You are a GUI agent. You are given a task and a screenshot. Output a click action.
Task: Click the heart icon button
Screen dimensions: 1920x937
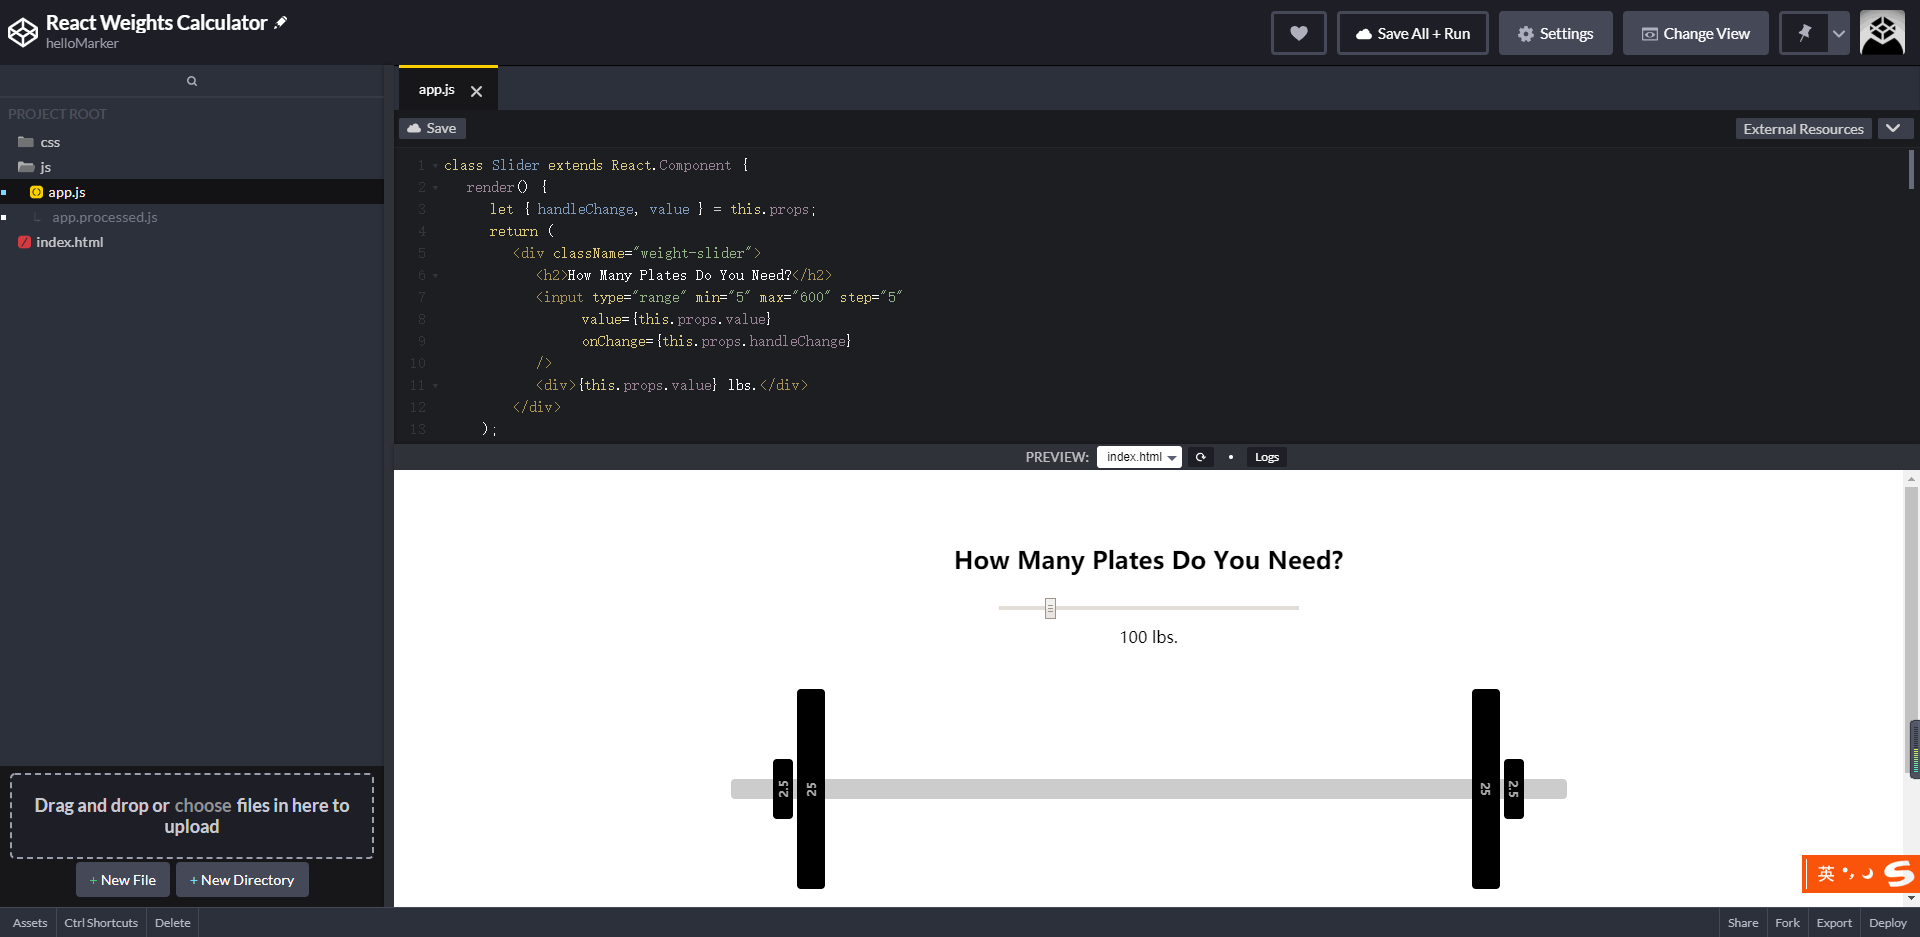pos(1298,33)
